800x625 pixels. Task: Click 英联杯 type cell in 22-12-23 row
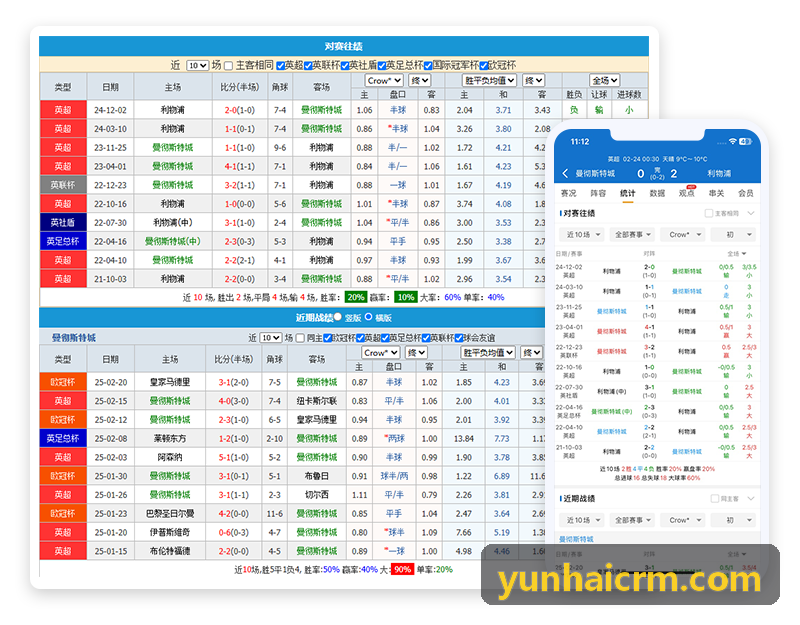click(63, 185)
